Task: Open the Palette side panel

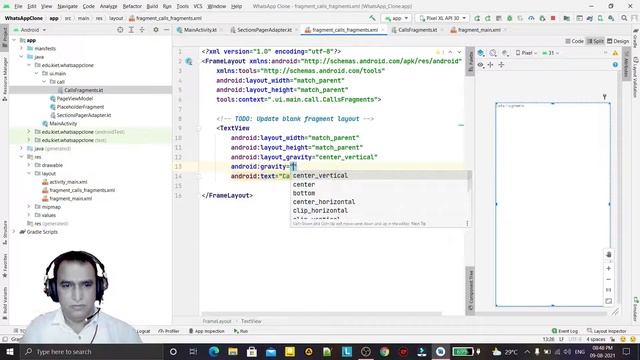Action: [470, 61]
